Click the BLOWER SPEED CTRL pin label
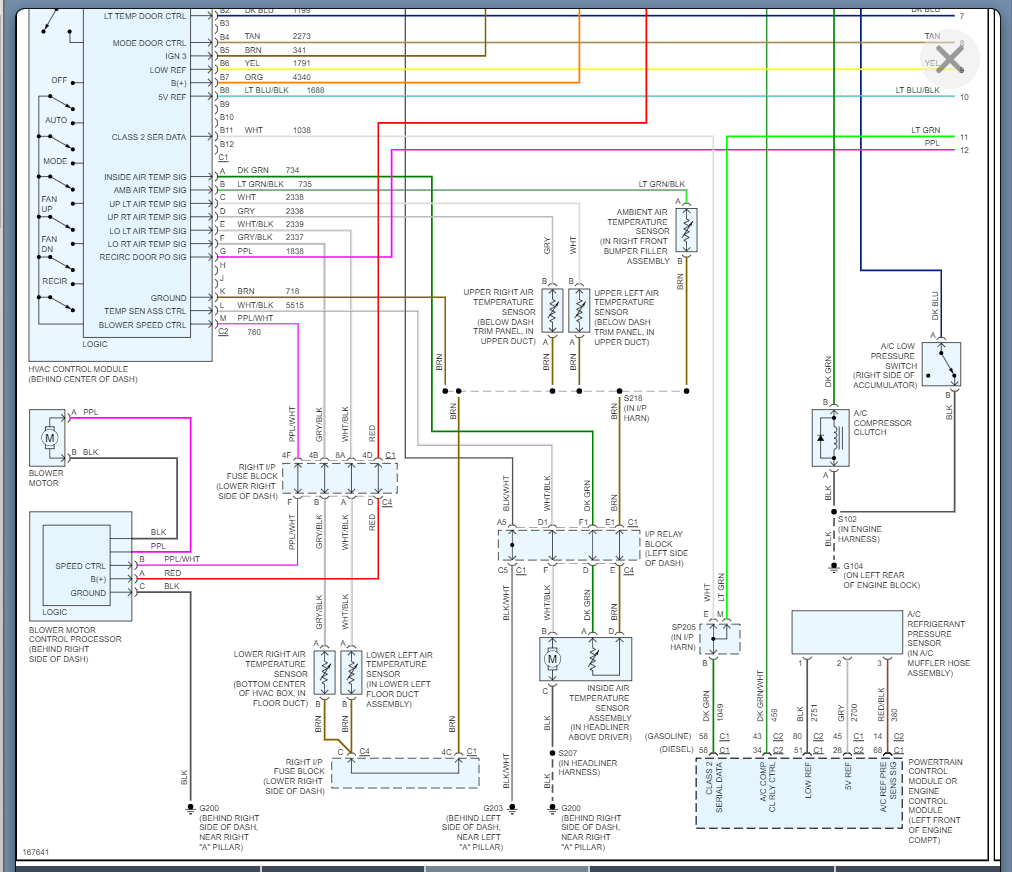The height and width of the screenshot is (872, 1012). click(142, 325)
